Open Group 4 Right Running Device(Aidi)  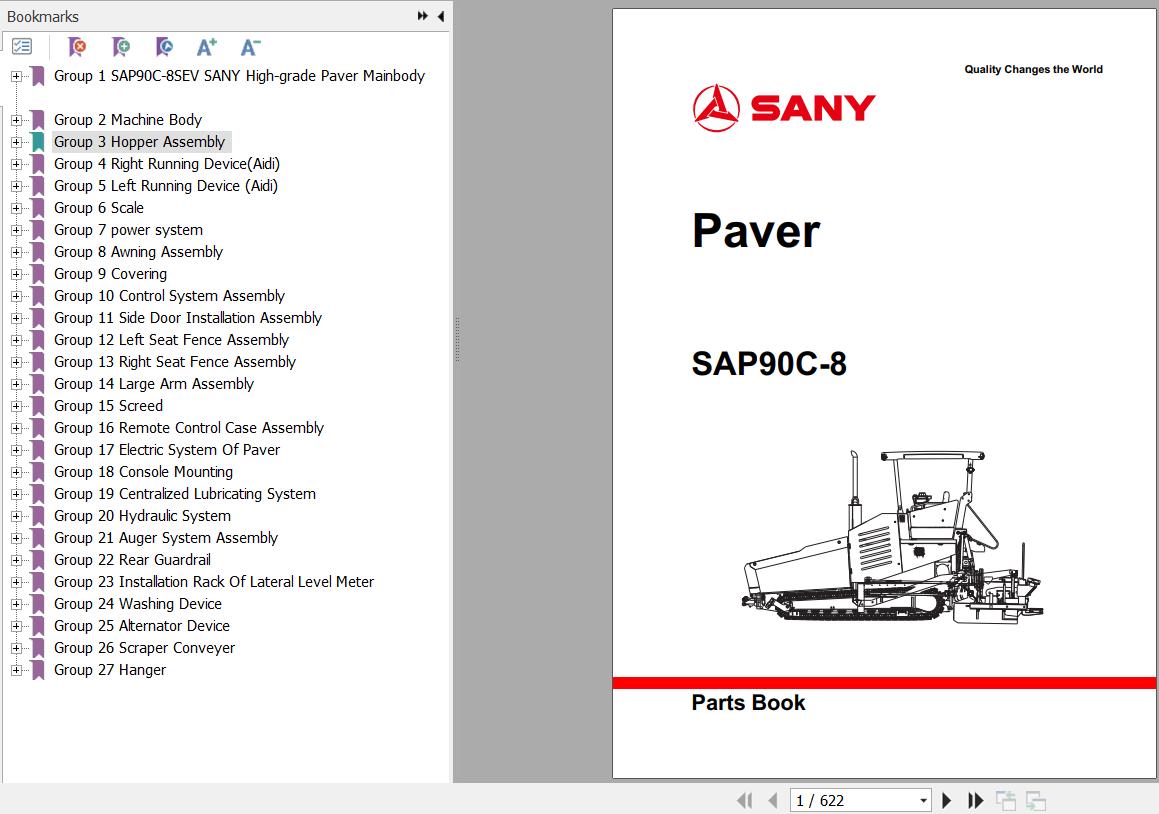(167, 163)
